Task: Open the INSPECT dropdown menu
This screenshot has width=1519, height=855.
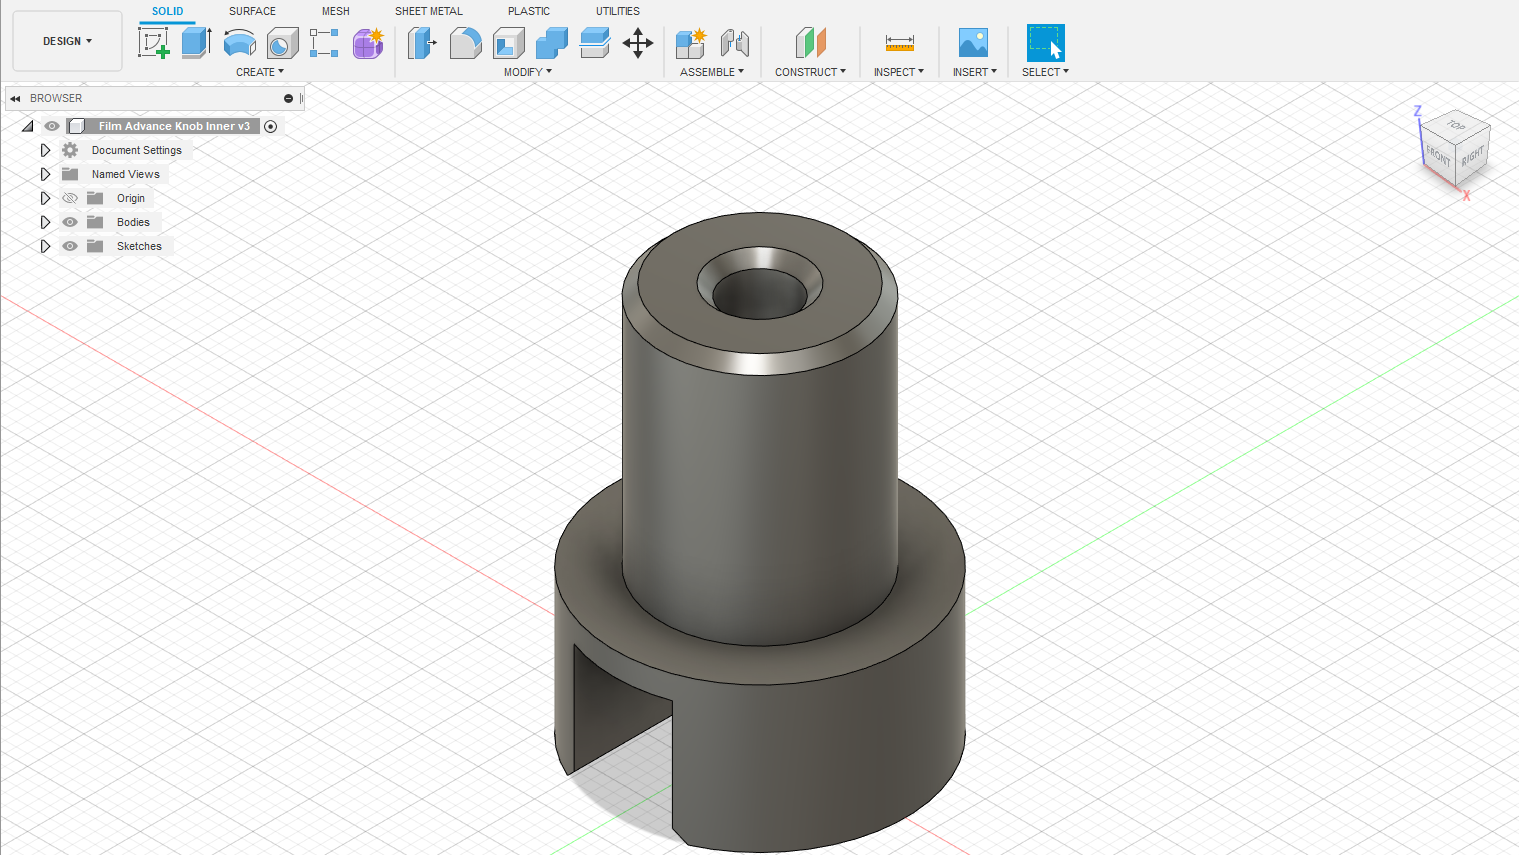Action: [x=898, y=72]
